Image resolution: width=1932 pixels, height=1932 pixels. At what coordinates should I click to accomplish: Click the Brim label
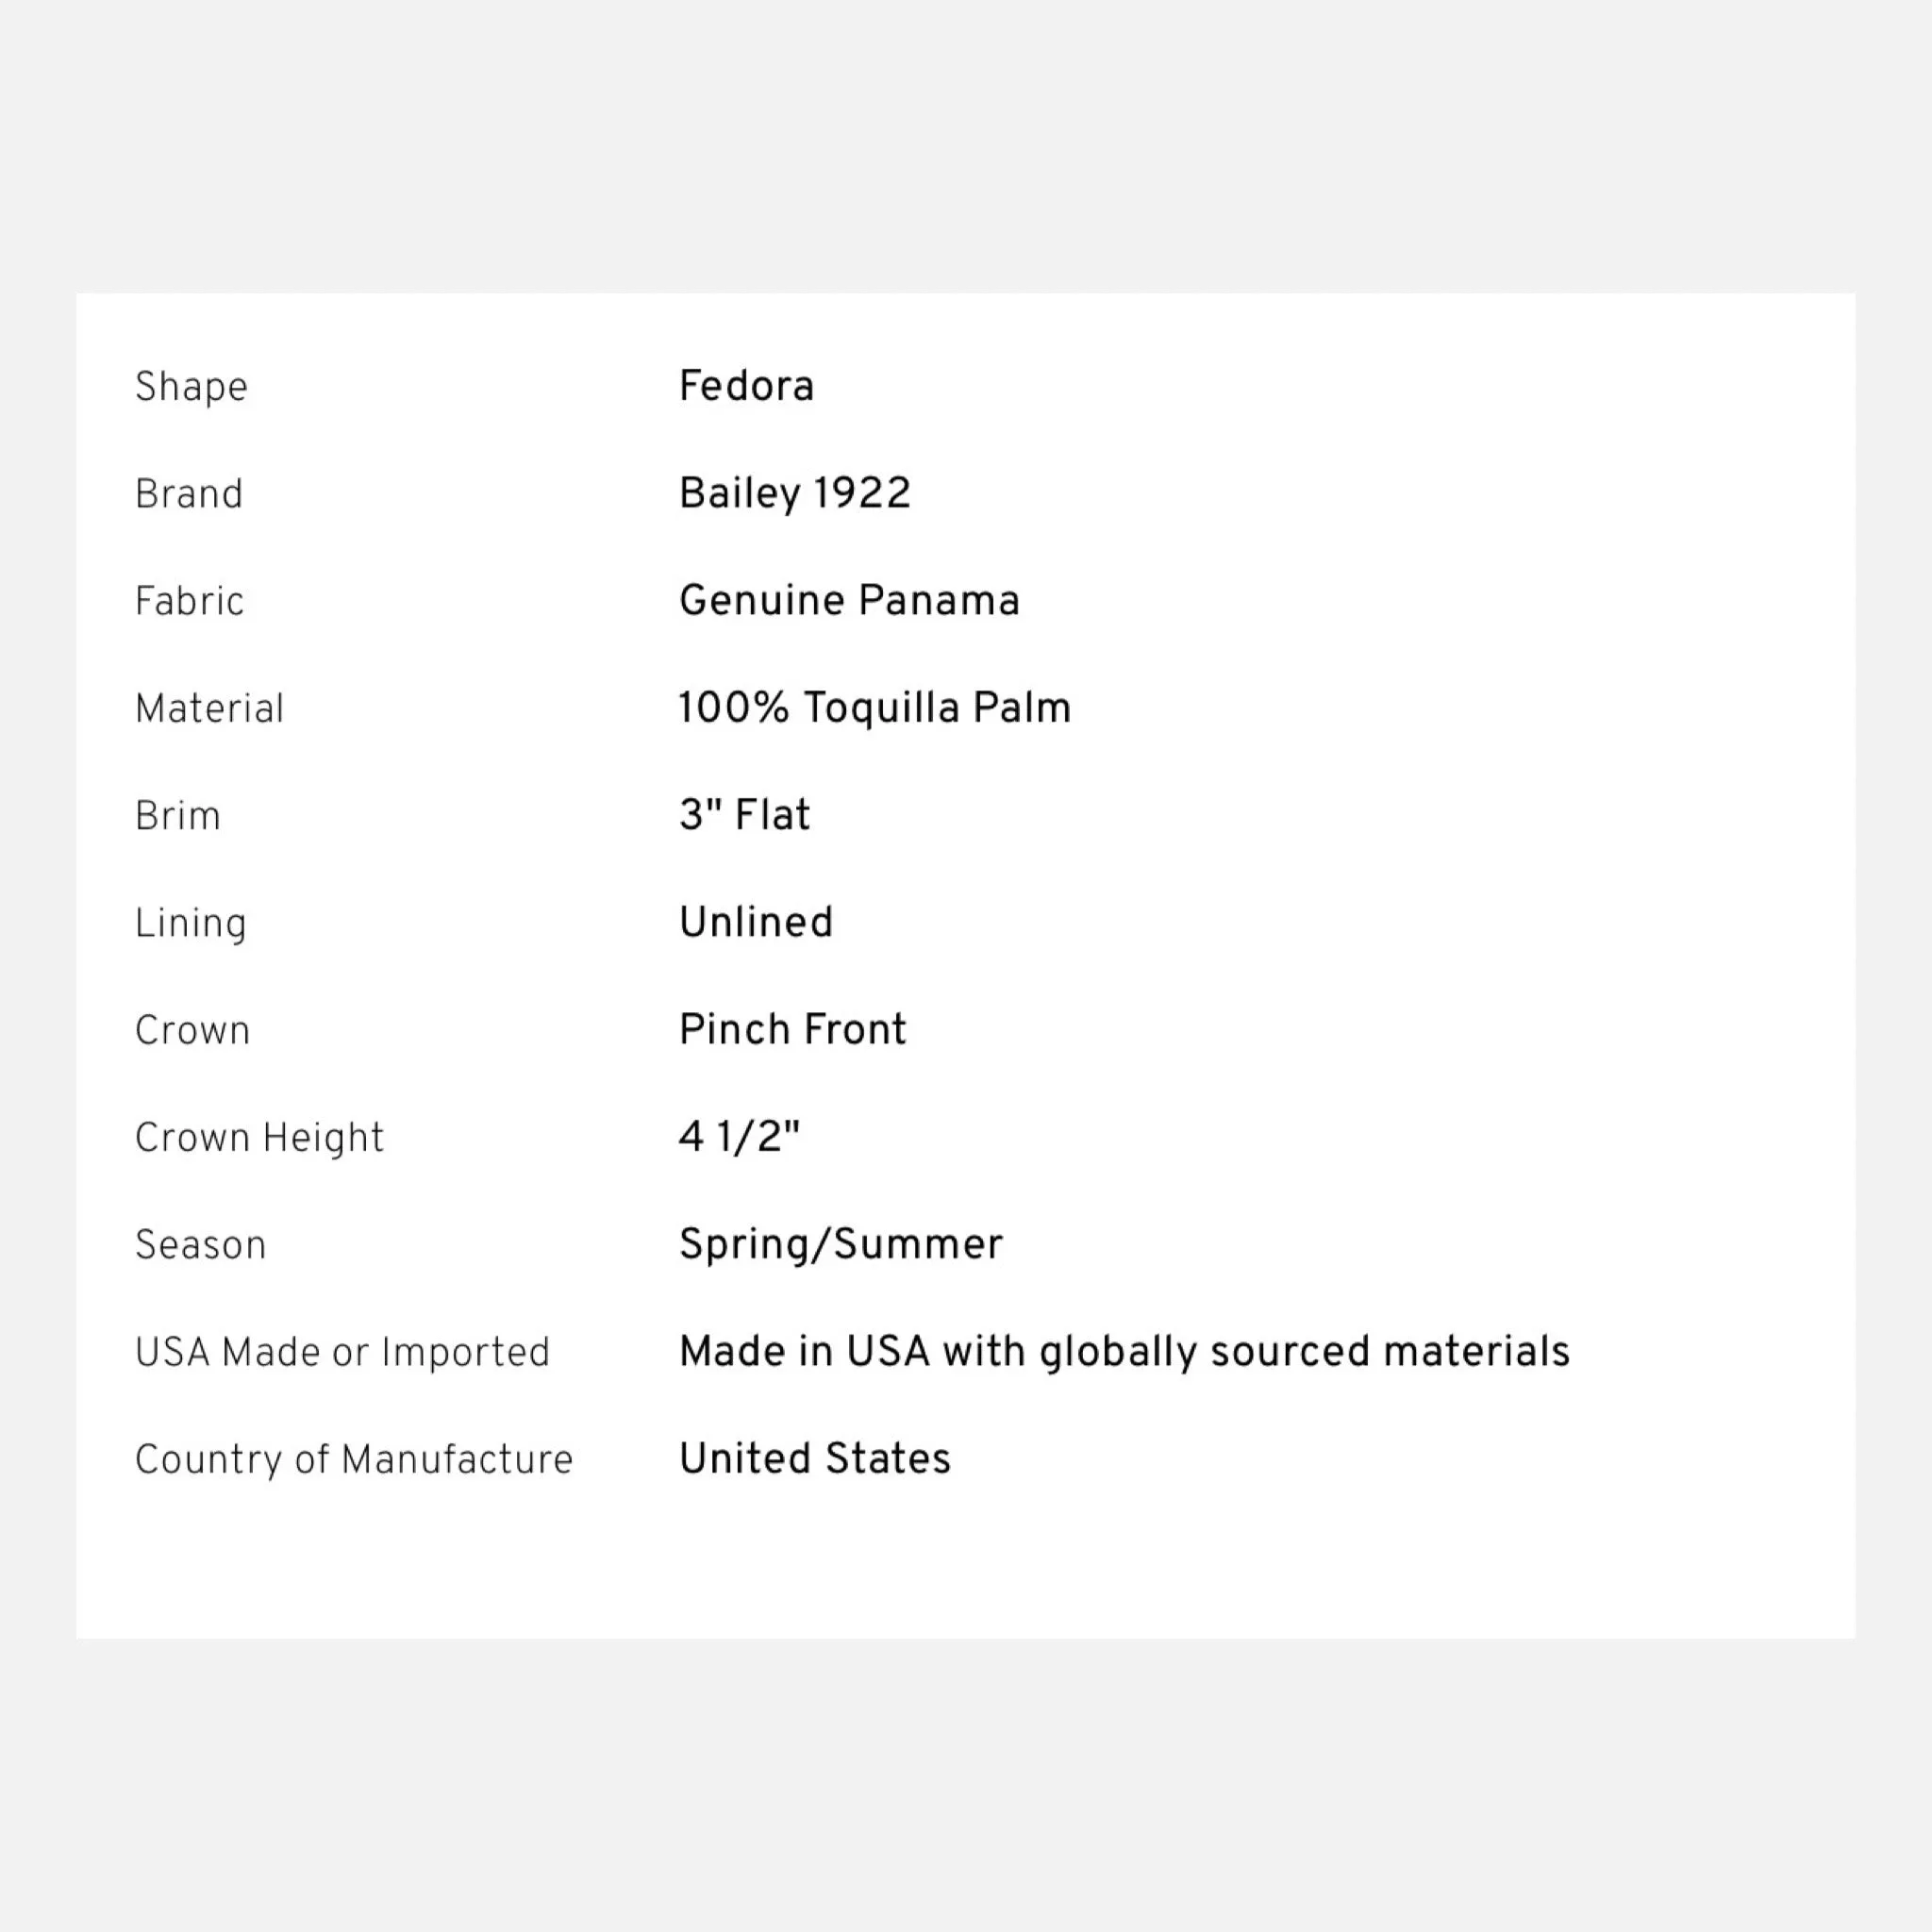click(x=178, y=816)
